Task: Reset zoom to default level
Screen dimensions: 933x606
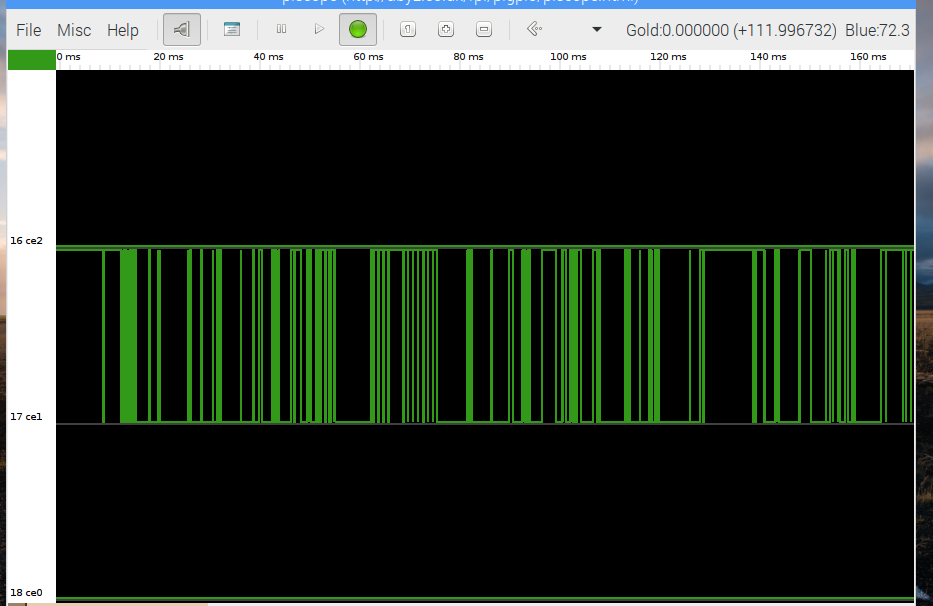Action: point(408,29)
